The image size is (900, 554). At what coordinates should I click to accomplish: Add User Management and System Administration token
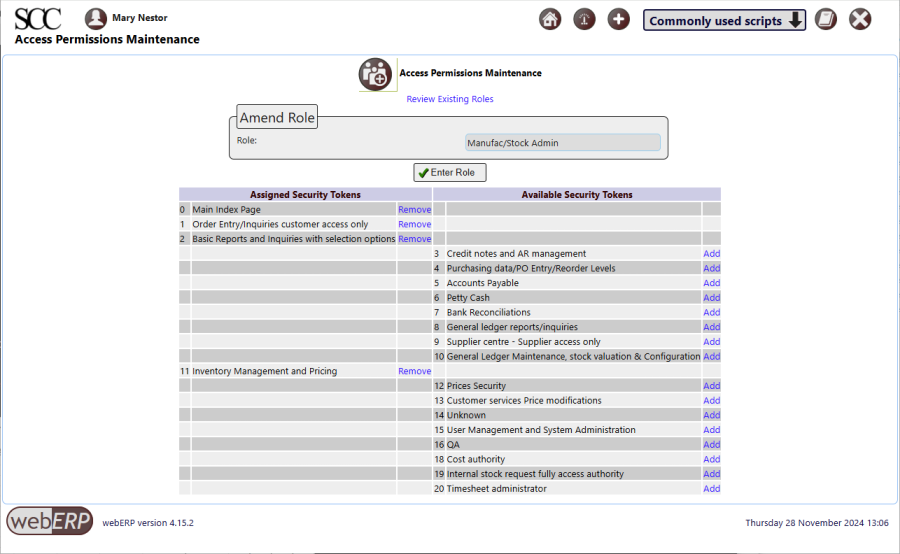712,429
